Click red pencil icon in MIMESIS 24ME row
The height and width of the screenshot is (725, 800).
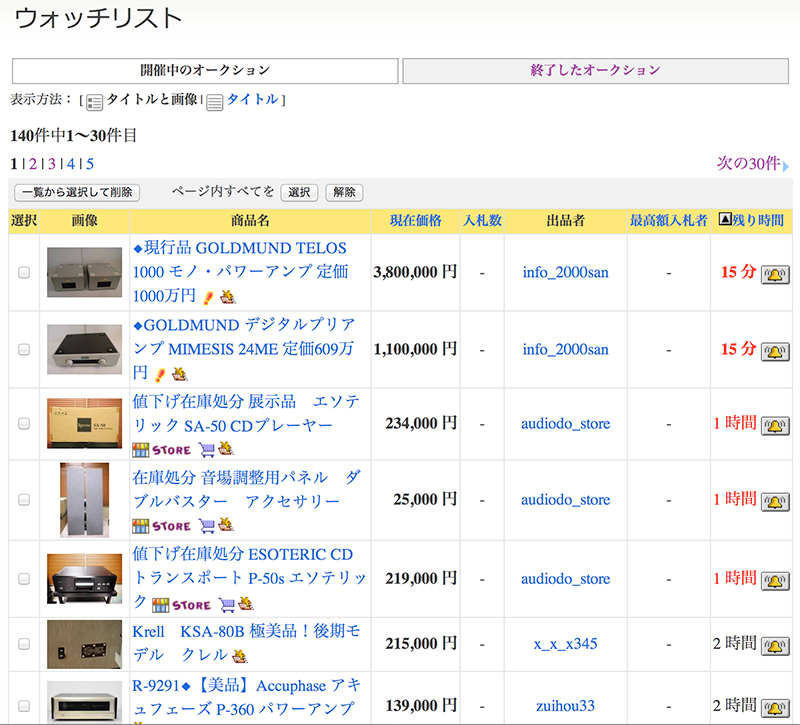point(160,374)
